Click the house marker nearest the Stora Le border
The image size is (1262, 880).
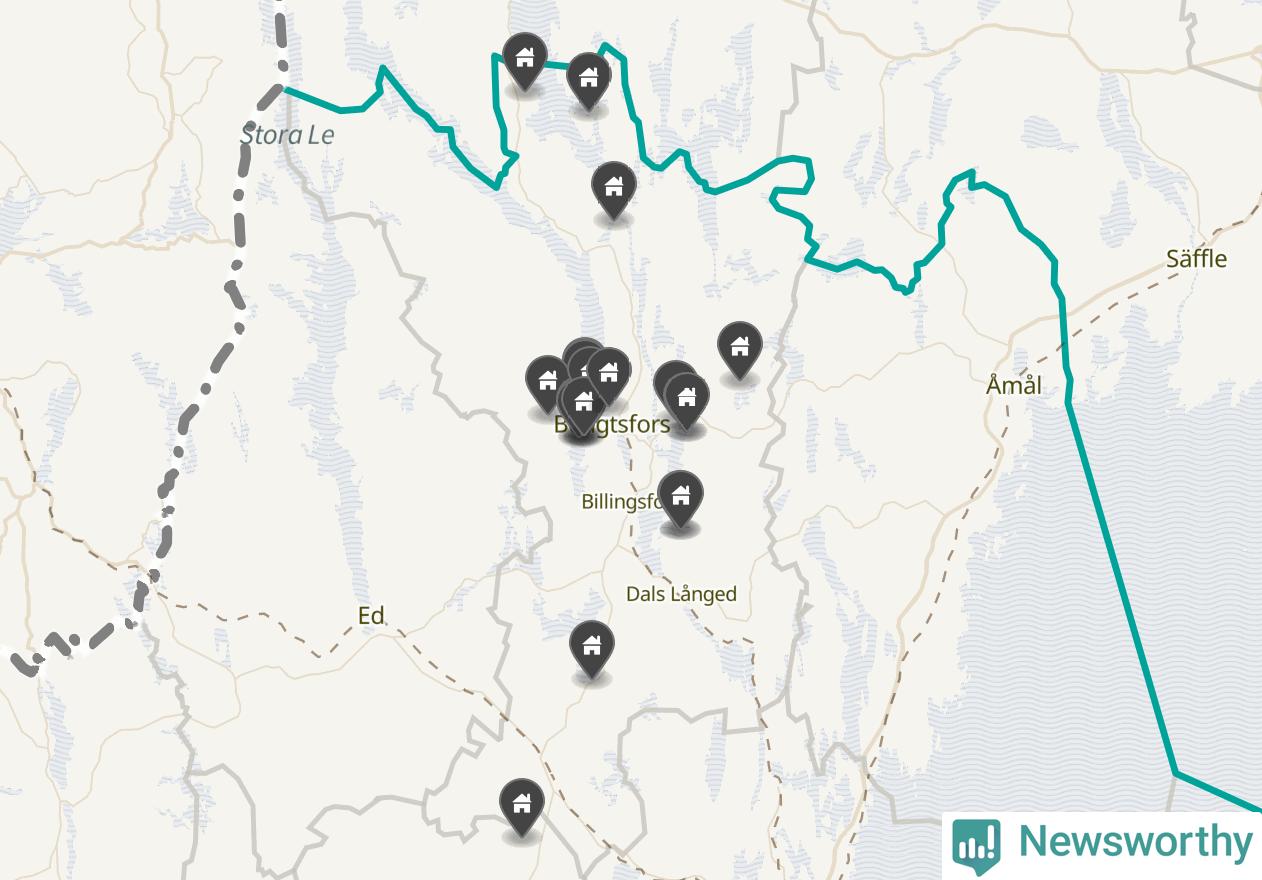(524, 60)
